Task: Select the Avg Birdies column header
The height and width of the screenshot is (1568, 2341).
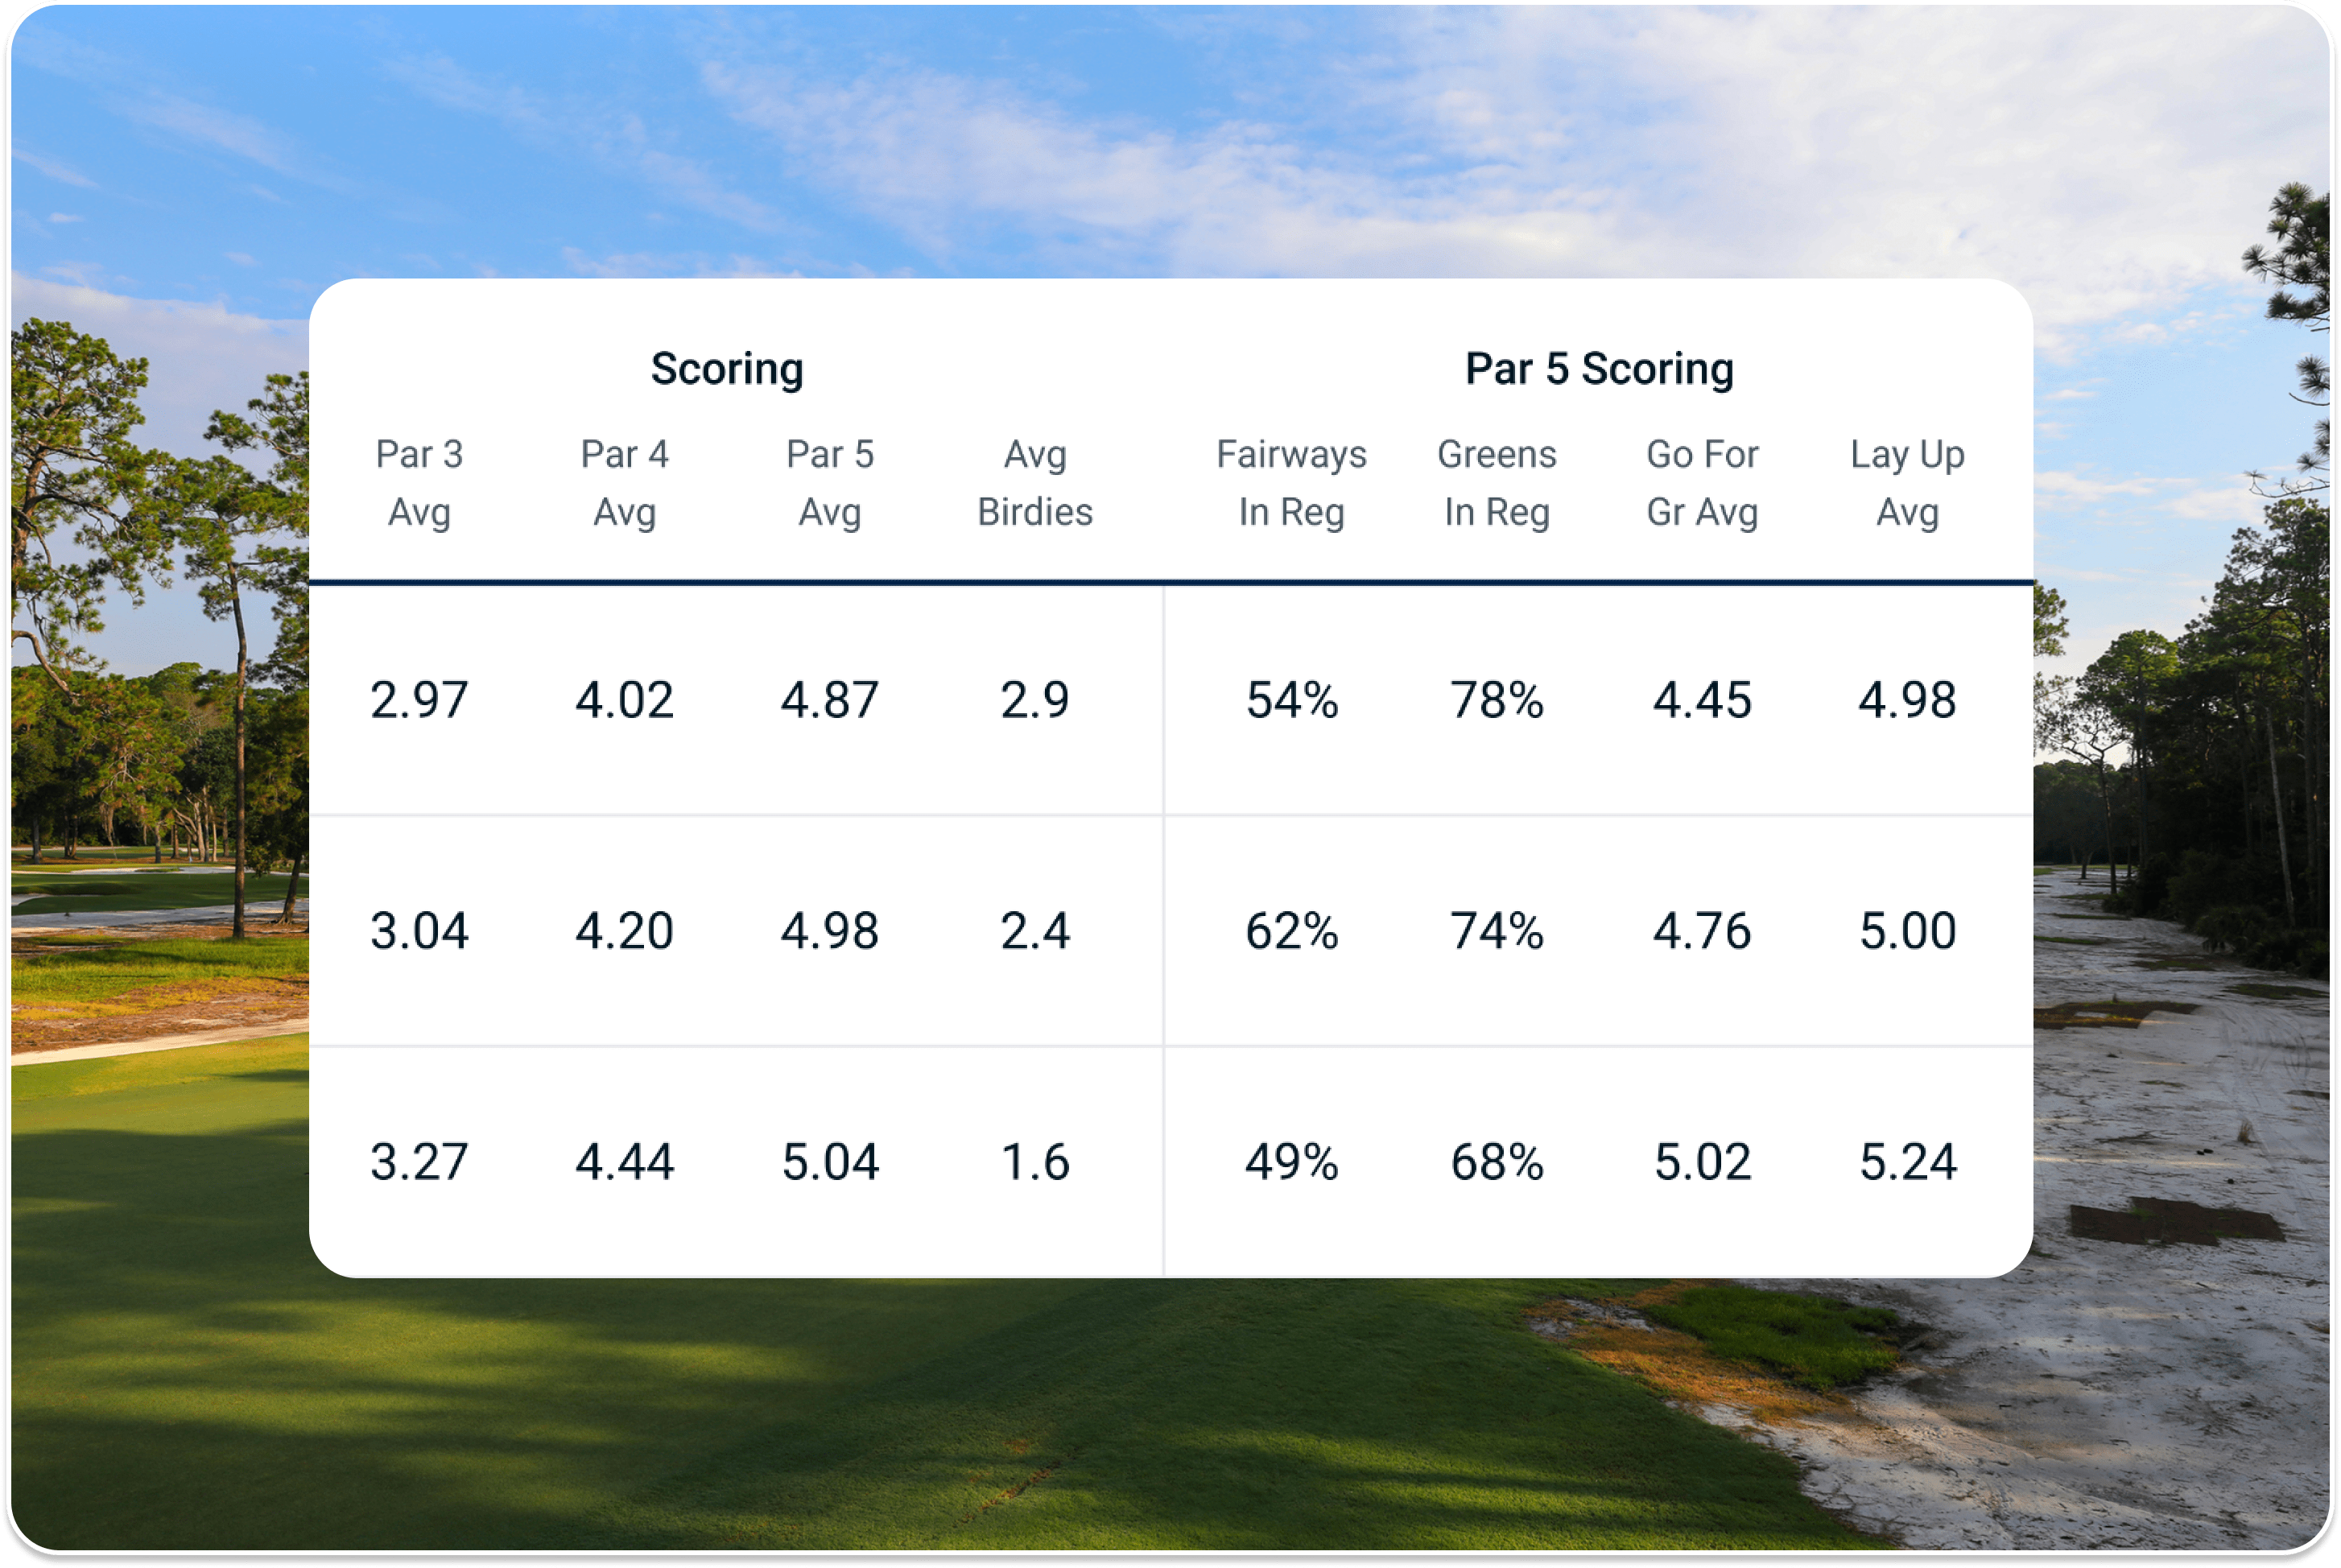Action: coord(1035,483)
